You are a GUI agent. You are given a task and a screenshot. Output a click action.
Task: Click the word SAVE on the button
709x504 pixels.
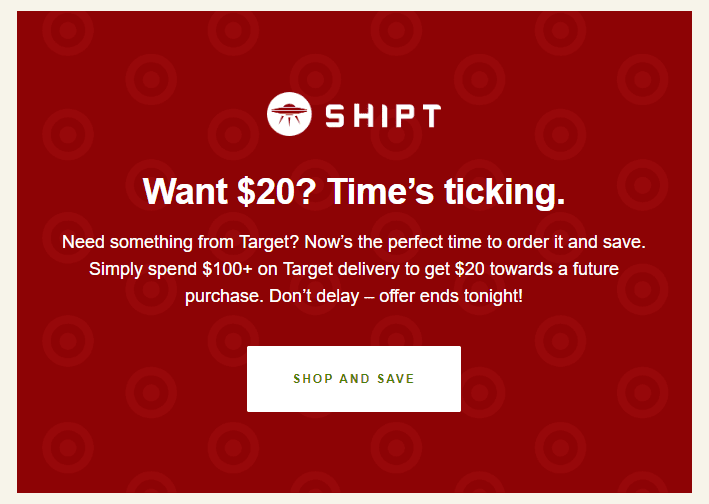(396, 379)
